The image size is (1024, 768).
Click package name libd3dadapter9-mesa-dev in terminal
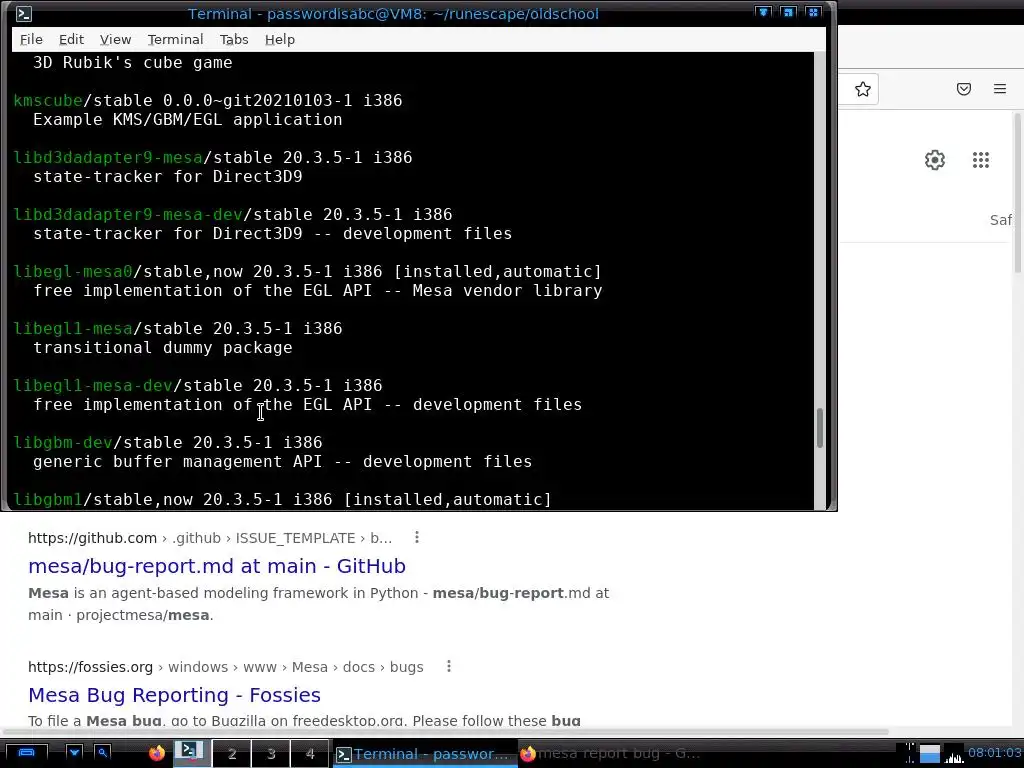[128, 214]
